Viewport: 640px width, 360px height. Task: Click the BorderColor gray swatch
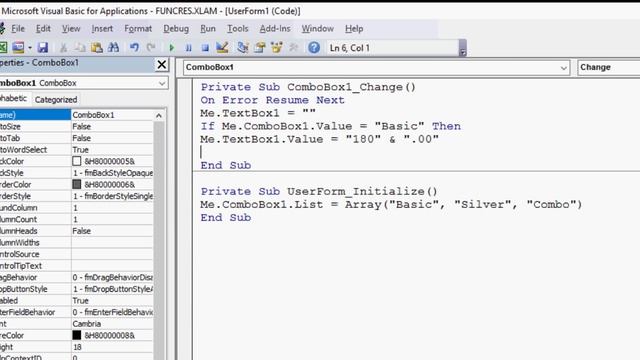click(76, 184)
